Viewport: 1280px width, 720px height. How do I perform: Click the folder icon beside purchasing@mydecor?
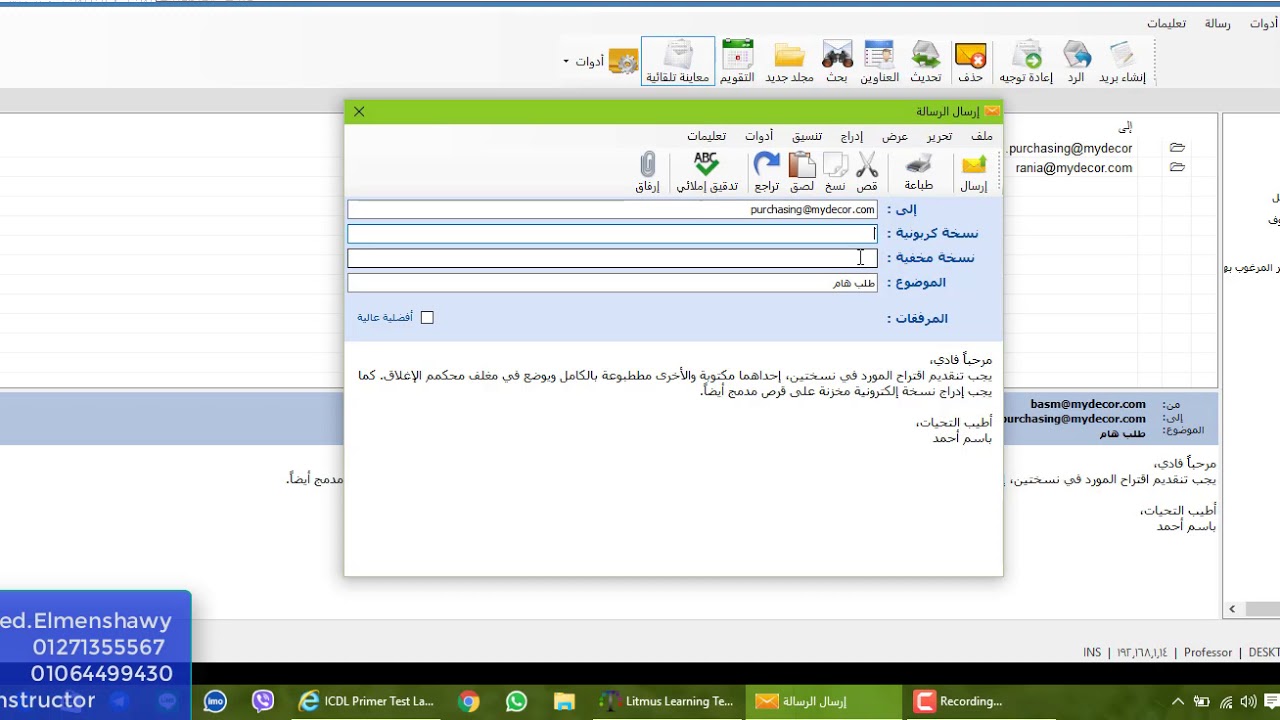[1177, 148]
